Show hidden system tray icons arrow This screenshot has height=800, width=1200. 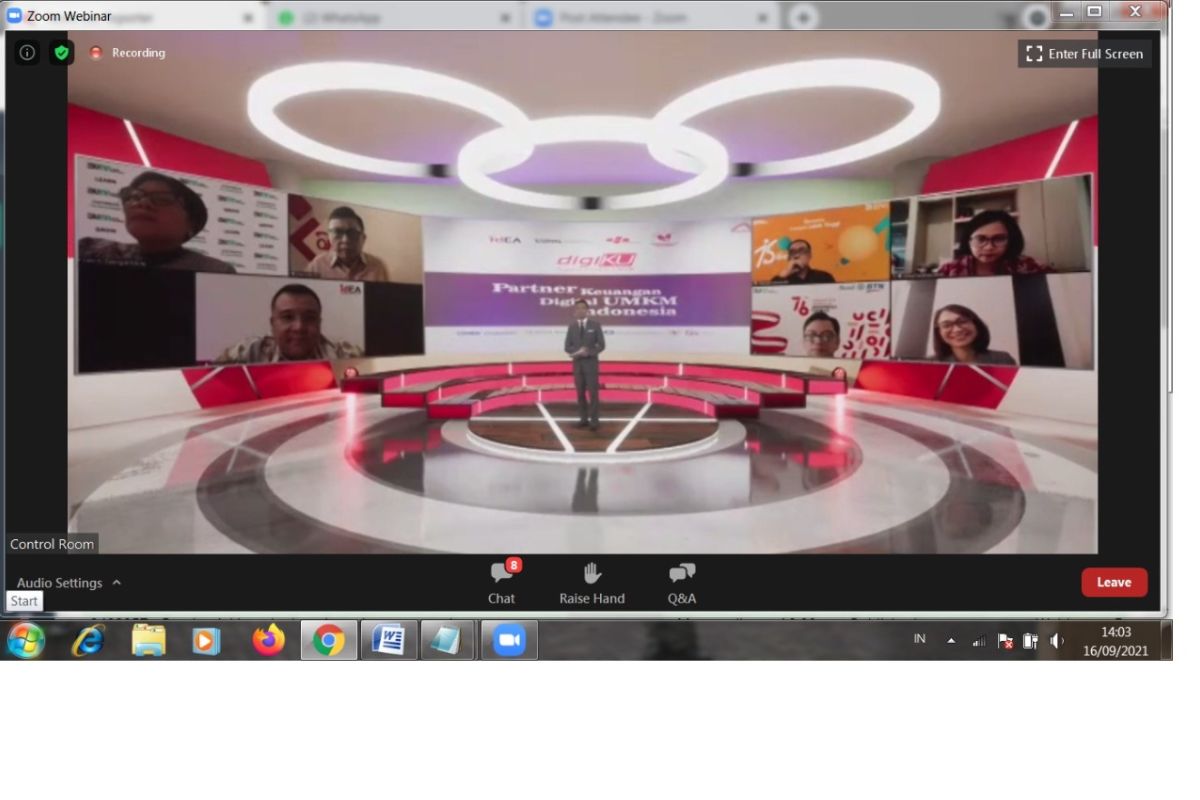[951, 641]
